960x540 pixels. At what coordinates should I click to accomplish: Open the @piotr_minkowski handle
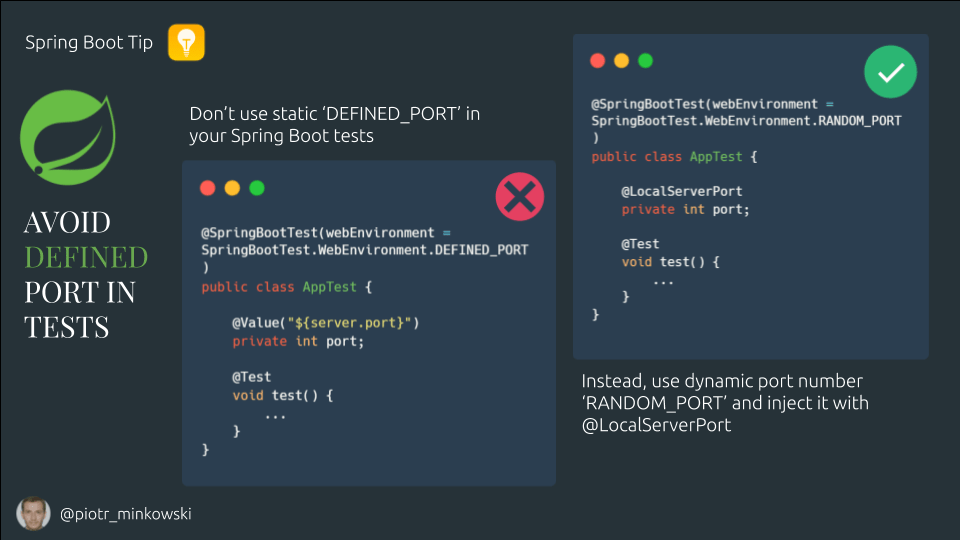click(x=126, y=514)
